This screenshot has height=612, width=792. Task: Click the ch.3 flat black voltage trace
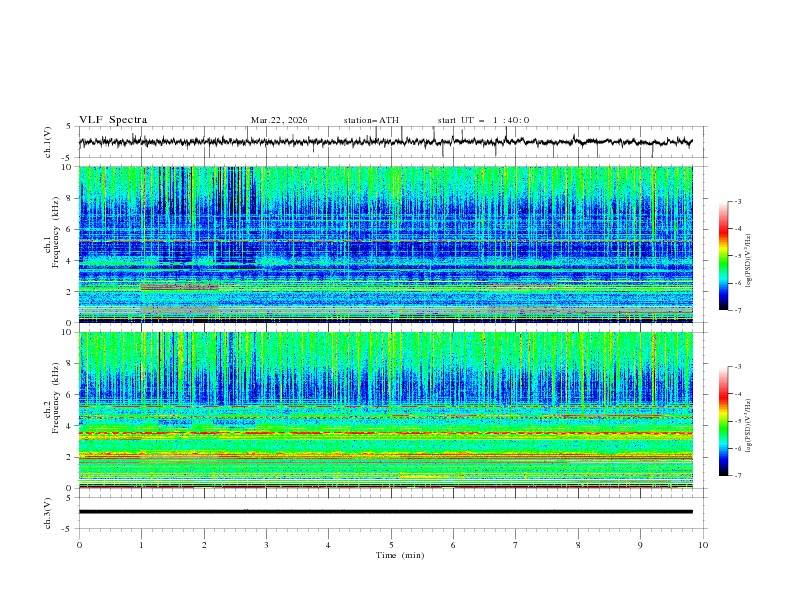386,512
